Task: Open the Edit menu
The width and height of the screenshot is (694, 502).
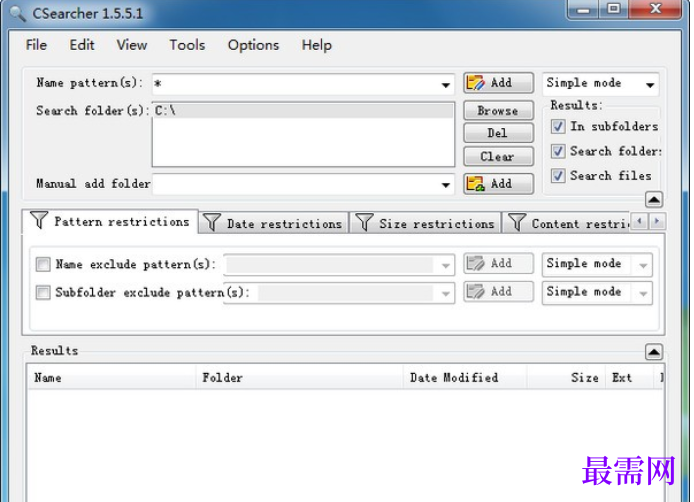Action: point(82,45)
